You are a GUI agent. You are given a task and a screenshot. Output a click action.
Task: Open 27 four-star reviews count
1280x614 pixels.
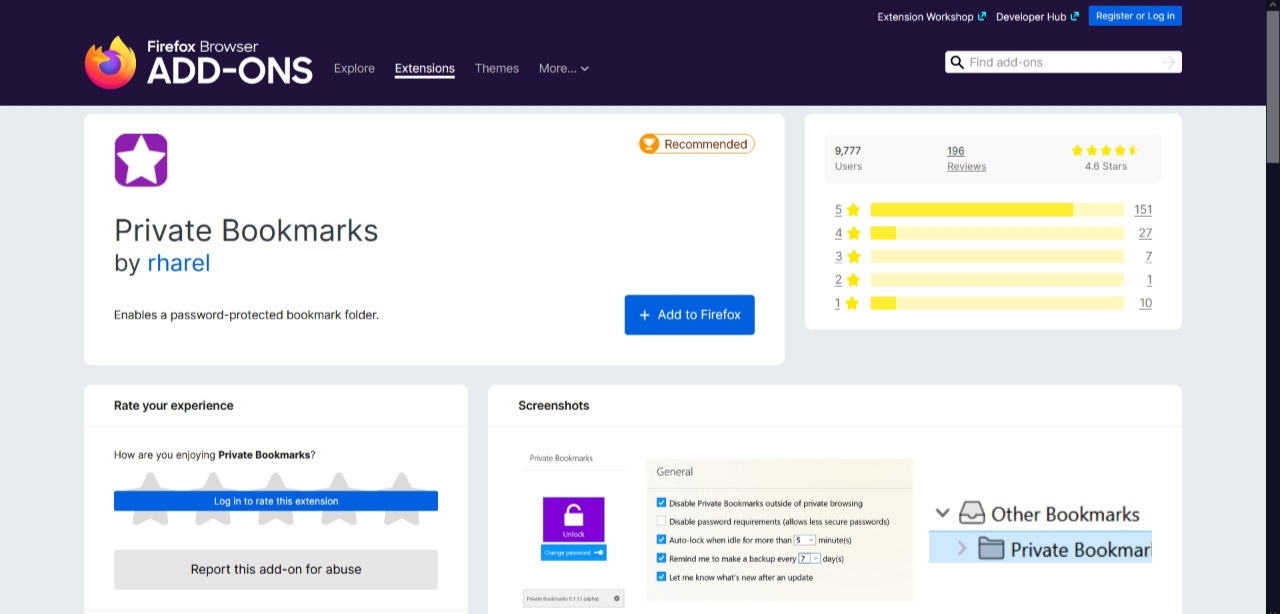1145,233
